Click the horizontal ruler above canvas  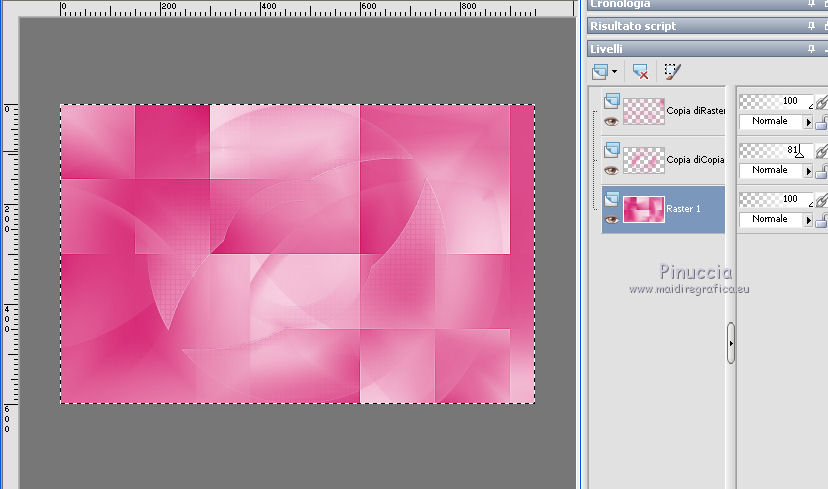298,8
